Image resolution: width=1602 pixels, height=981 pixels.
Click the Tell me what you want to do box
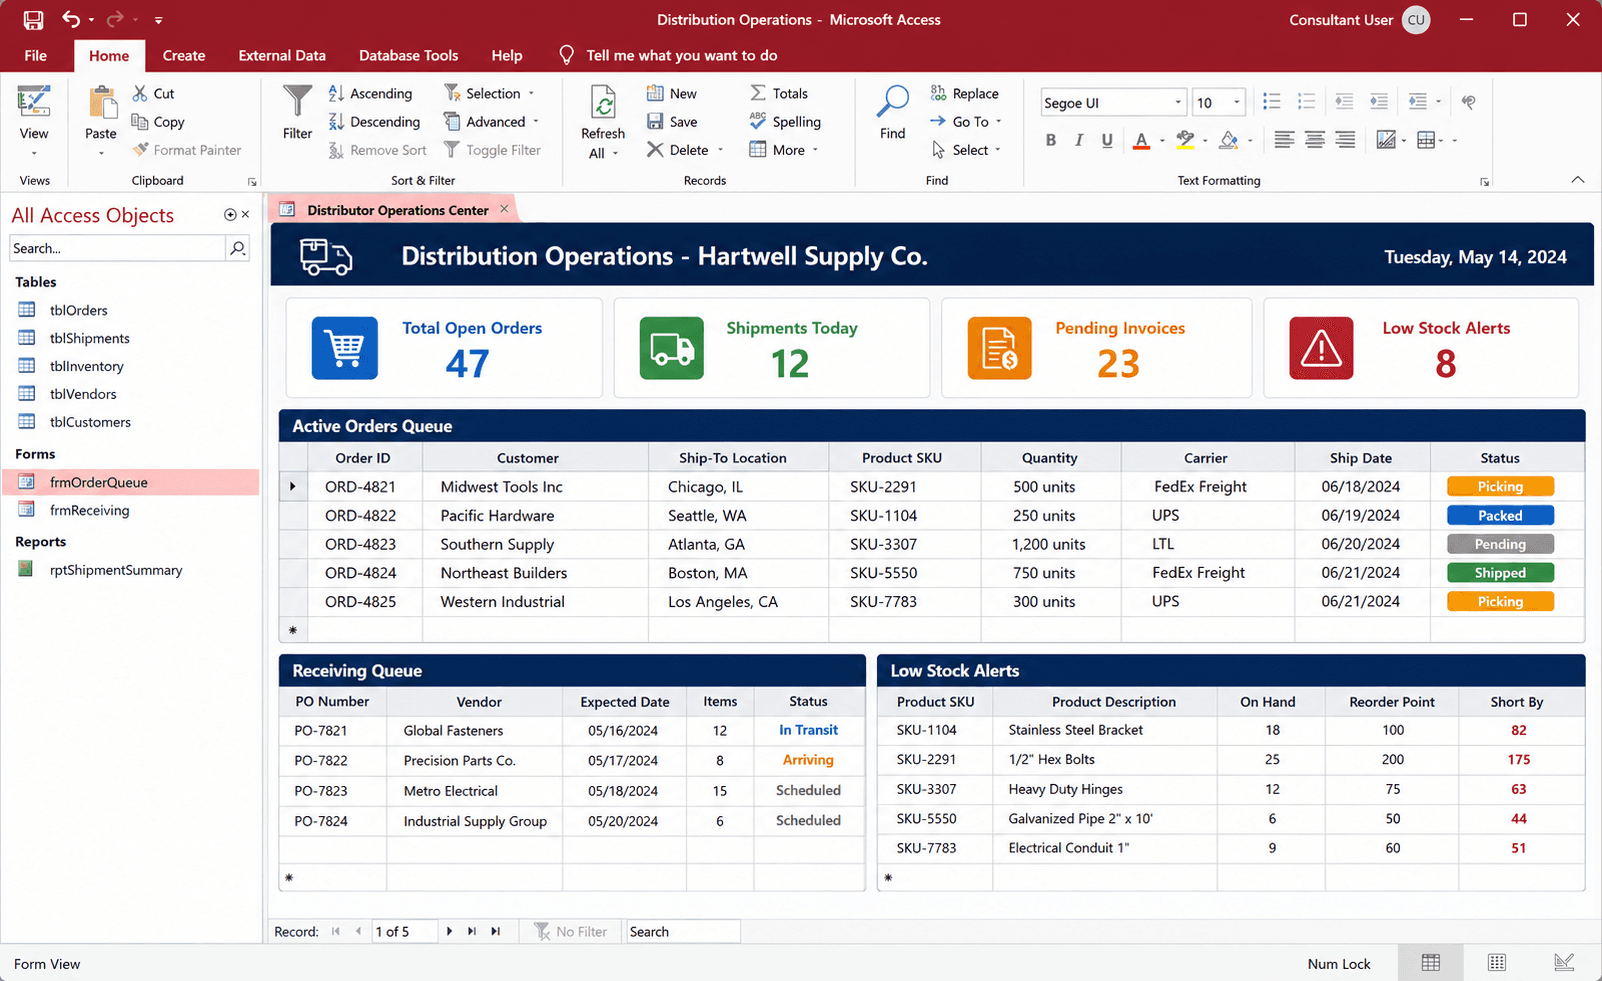pos(682,55)
